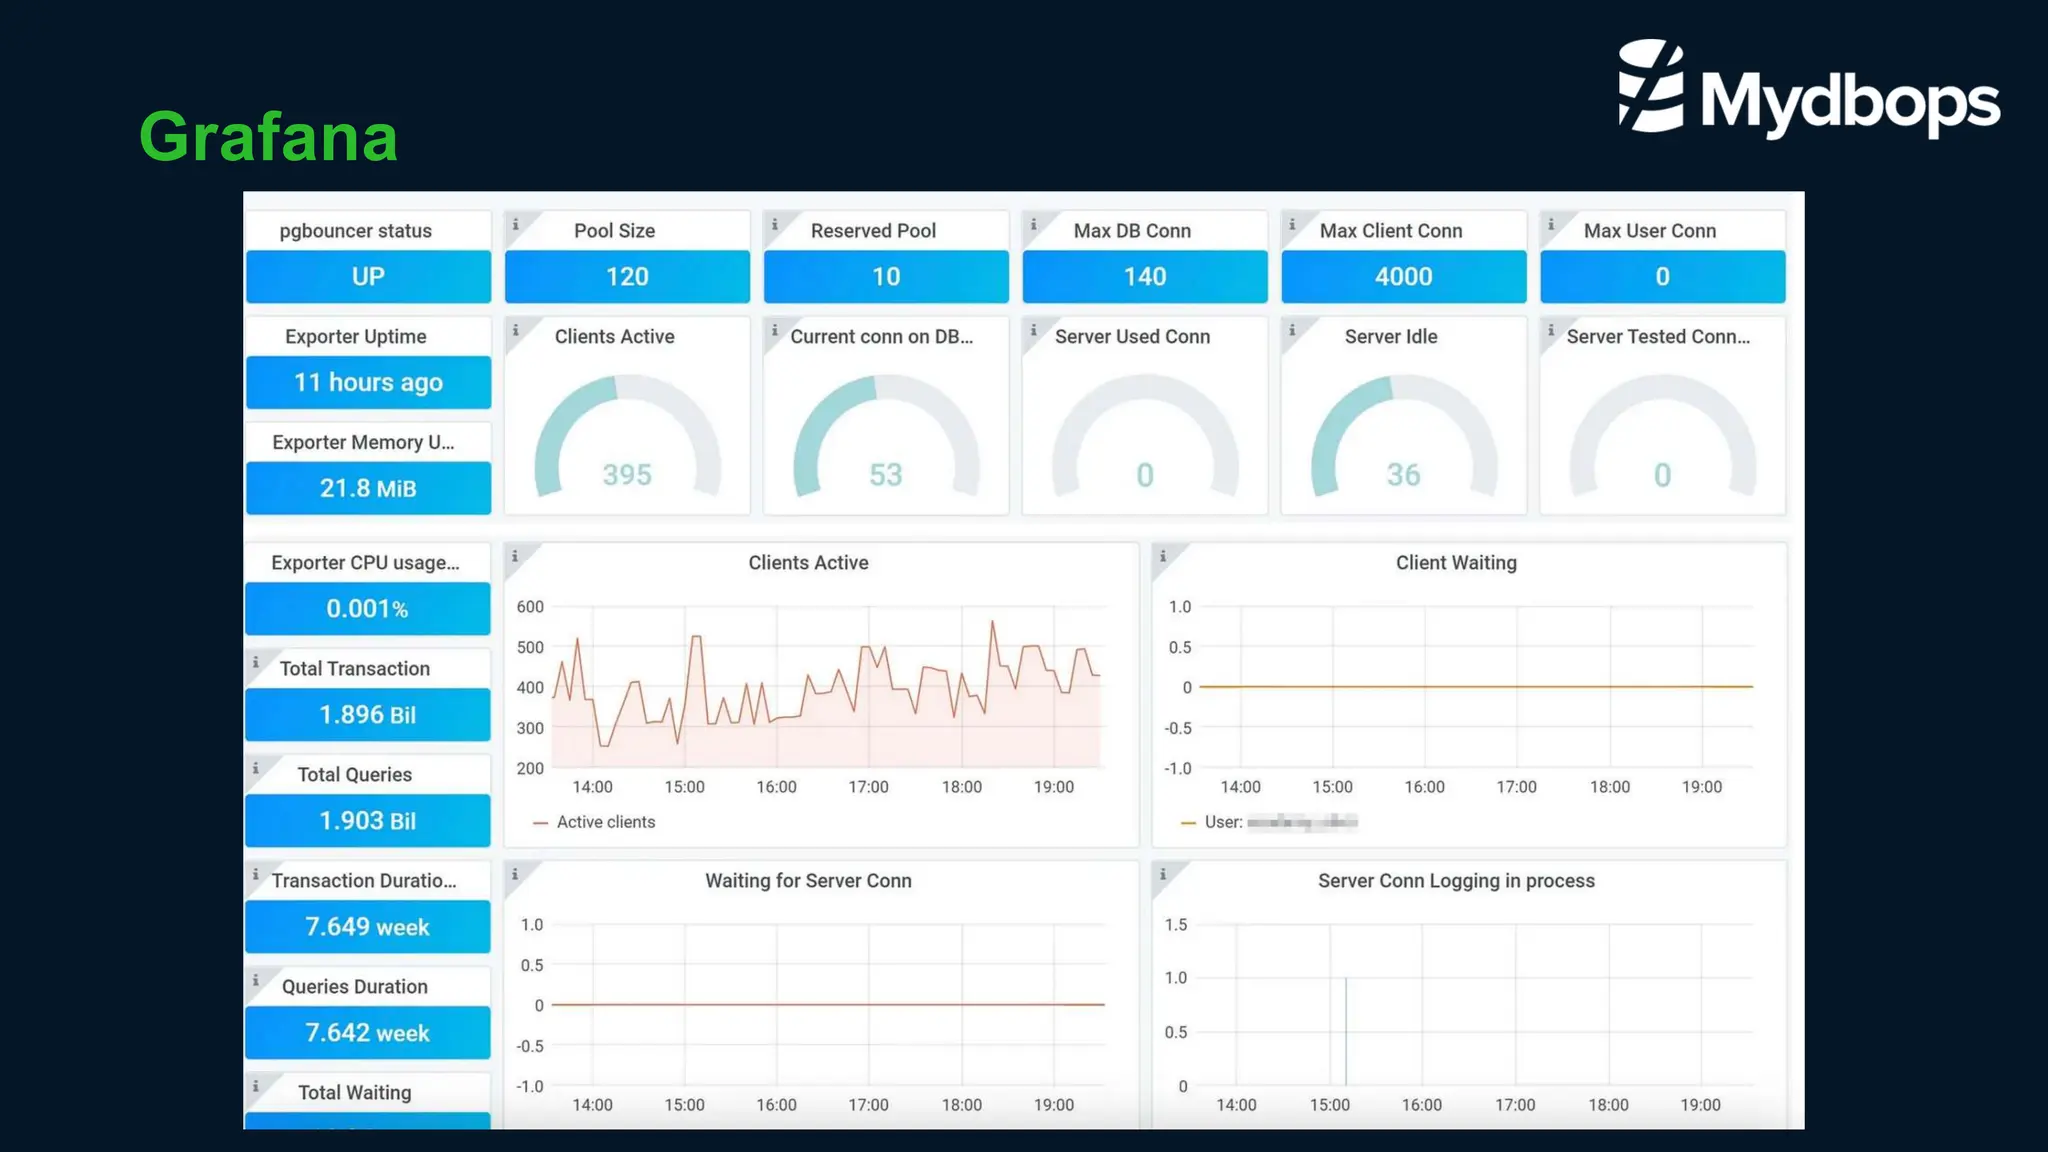
Task: Open the Max Client Conn title menu
Action: tap(1391, 231)
